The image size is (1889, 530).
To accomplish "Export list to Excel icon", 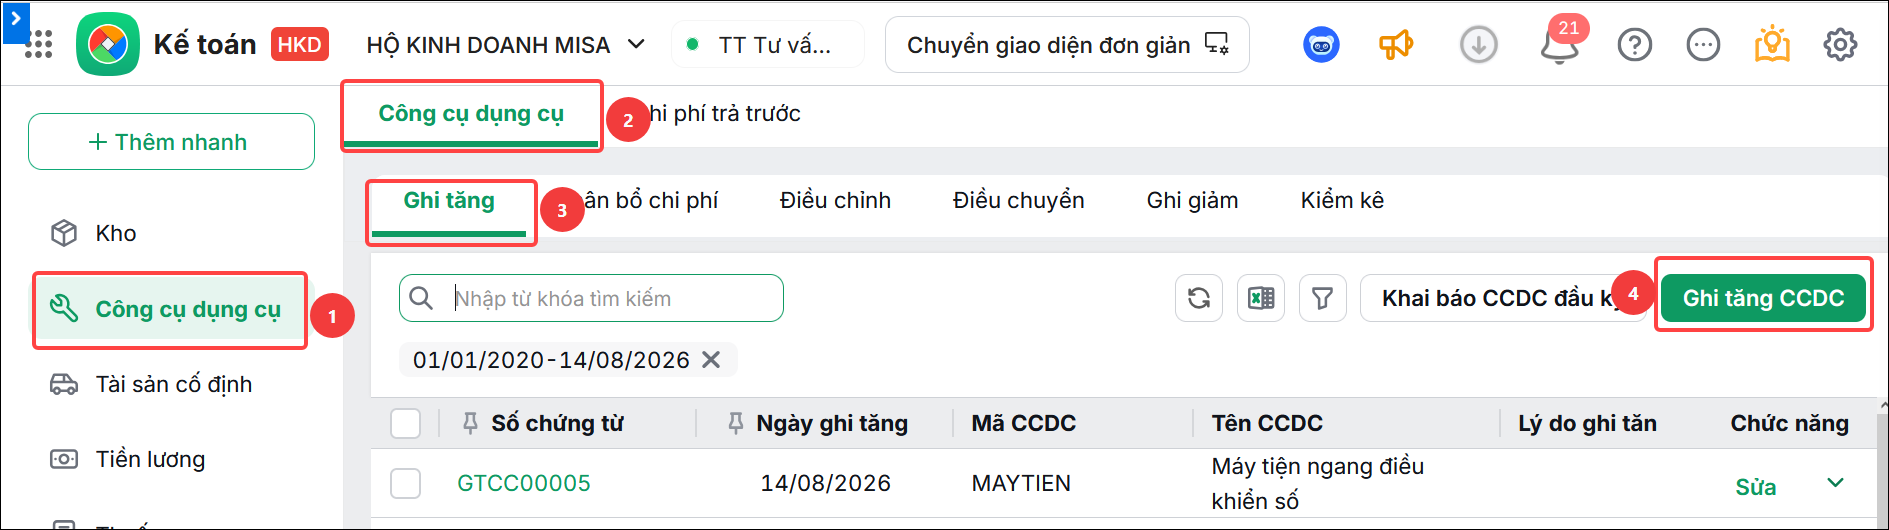I will pyautogui.click(x=1260, y=298).
